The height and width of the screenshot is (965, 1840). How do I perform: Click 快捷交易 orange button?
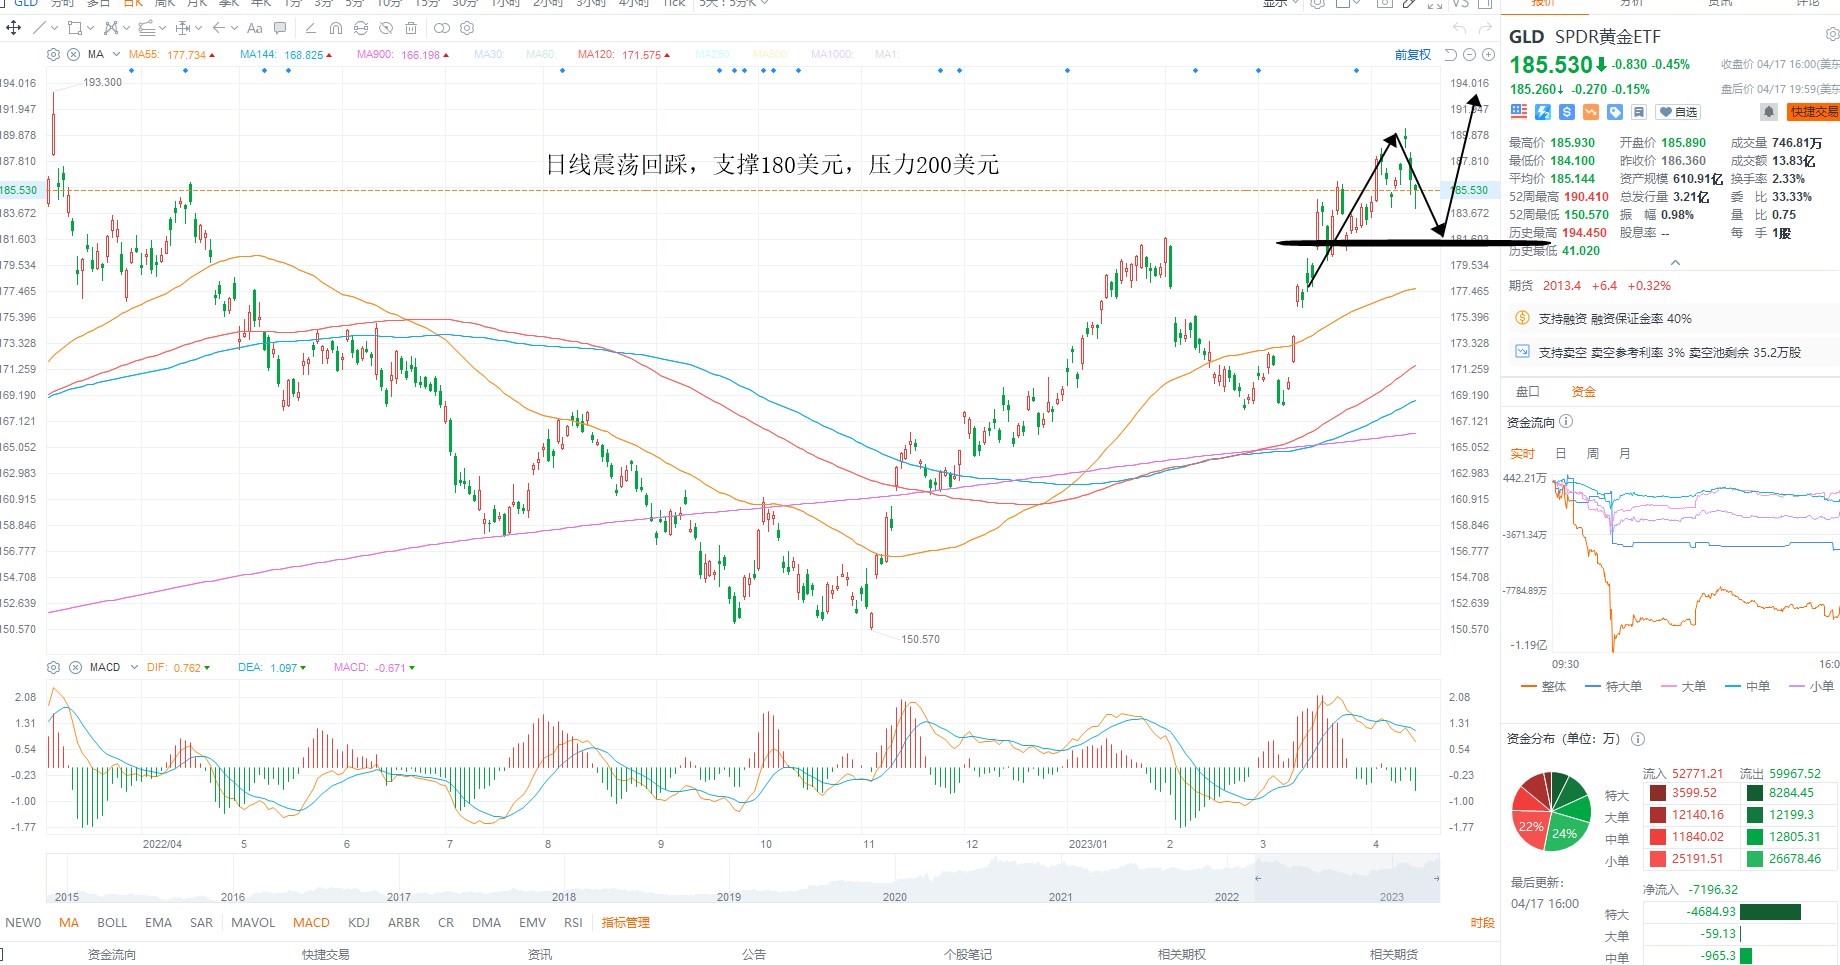pos(1814,112)
